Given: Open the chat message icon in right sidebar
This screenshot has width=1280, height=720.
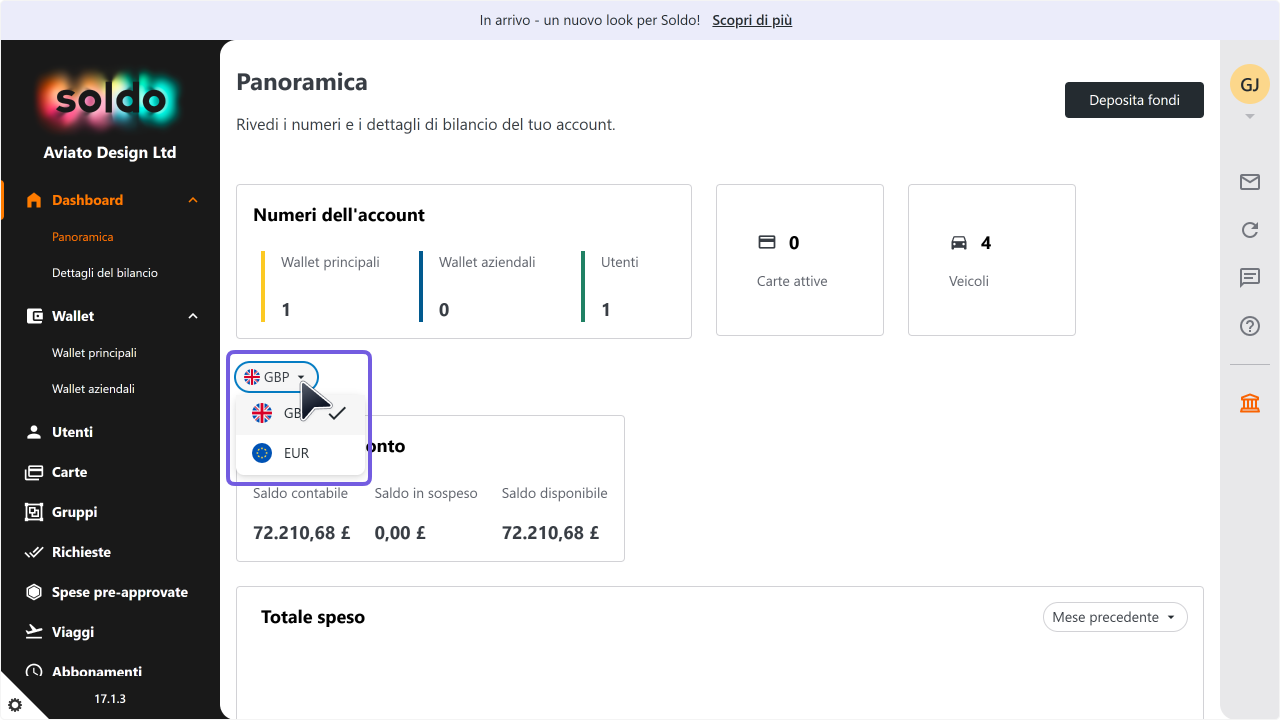Looking at the screenshot, I should [1249, 278].
